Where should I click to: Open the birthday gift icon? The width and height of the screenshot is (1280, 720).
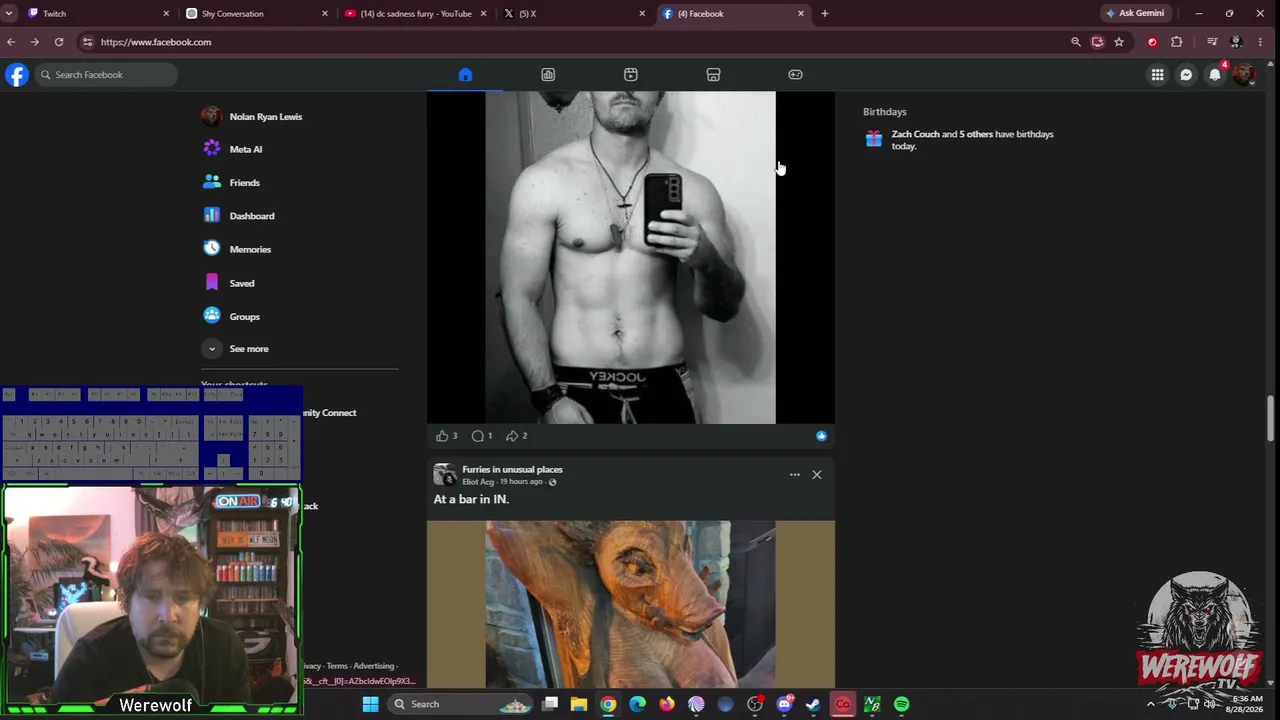pos(874,139)
